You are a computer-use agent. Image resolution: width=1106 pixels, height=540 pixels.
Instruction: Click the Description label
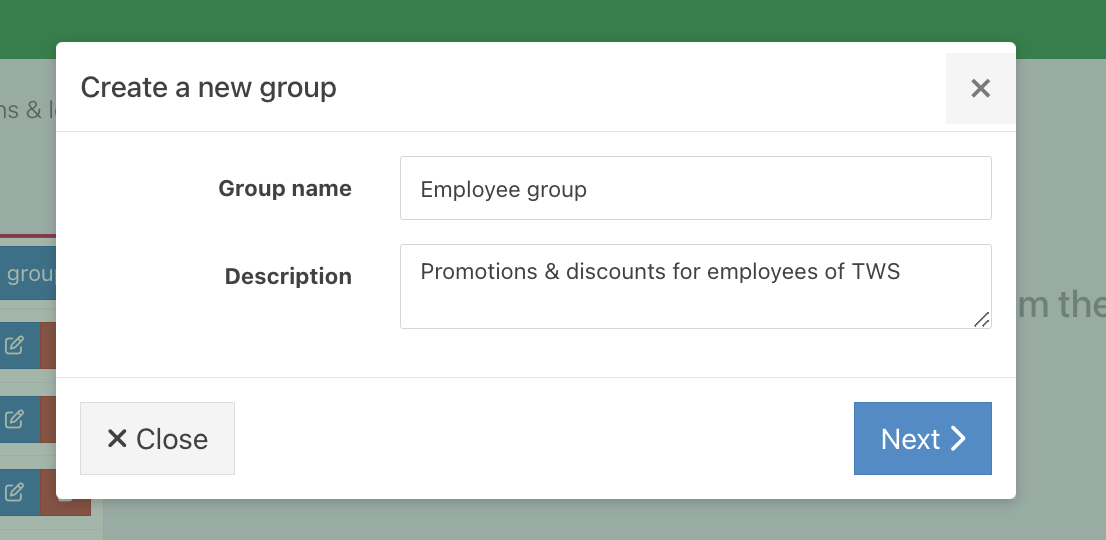click(288, 276)
